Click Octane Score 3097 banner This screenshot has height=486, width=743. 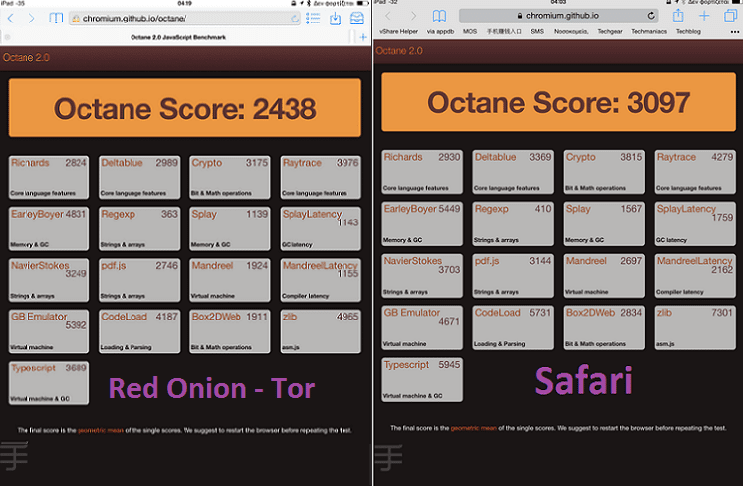pyautogui.click(x=558, y=102)
